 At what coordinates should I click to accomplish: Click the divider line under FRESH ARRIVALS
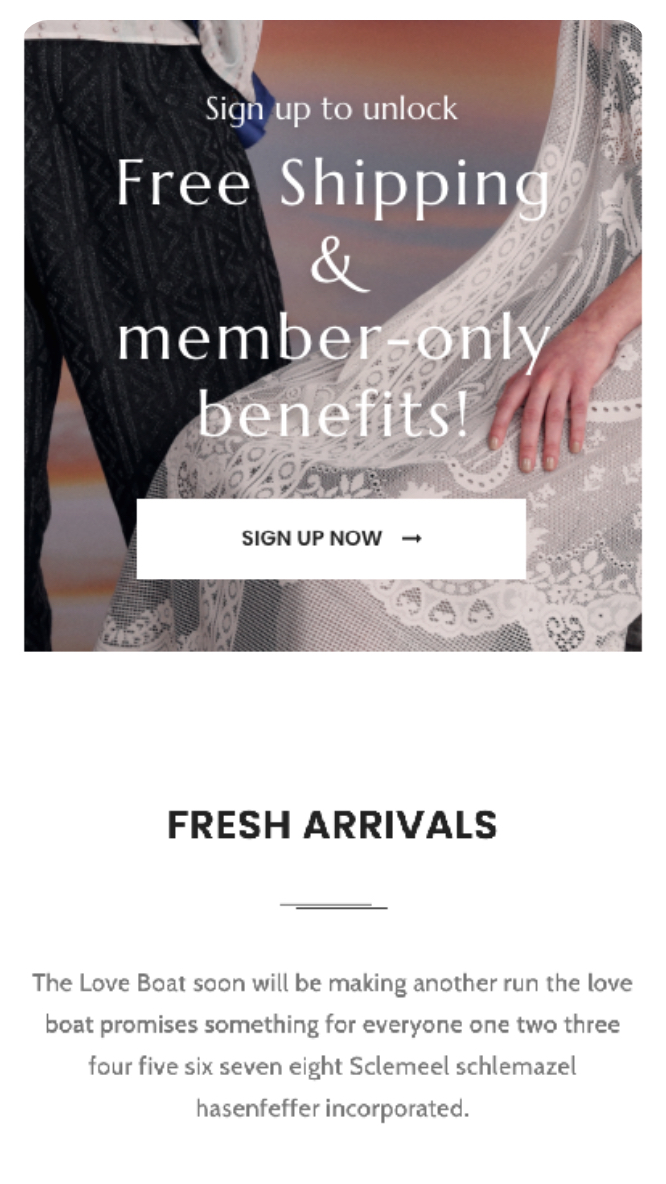coord(333,905)
